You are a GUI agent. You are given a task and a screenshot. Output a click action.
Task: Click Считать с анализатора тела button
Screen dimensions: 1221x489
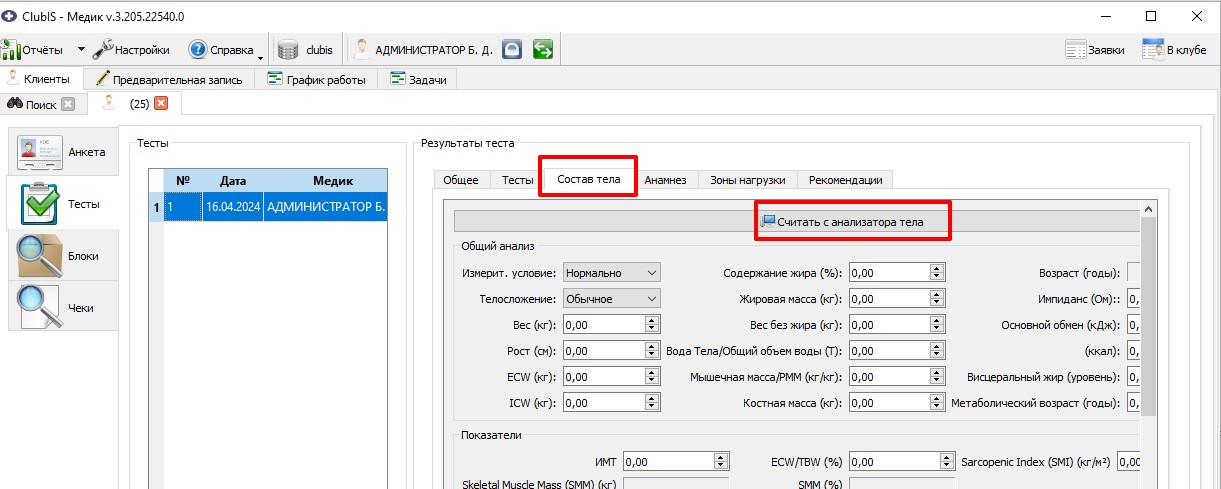851,222
